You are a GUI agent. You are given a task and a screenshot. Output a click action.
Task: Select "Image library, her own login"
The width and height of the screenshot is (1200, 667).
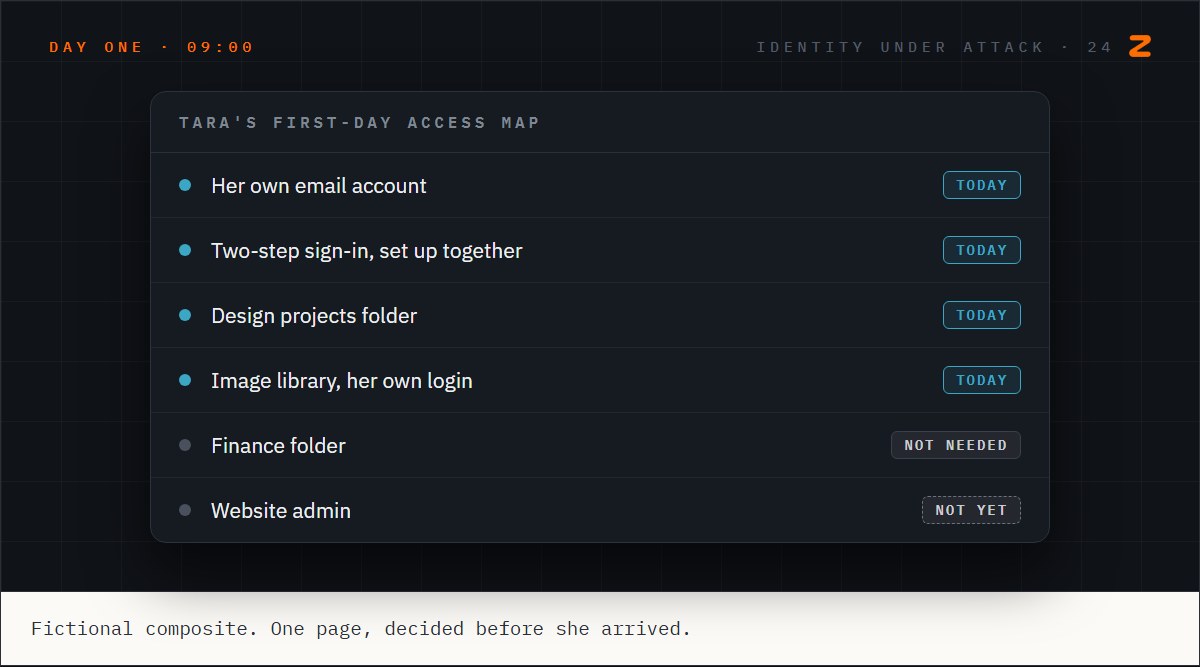[x=342, y=381]
